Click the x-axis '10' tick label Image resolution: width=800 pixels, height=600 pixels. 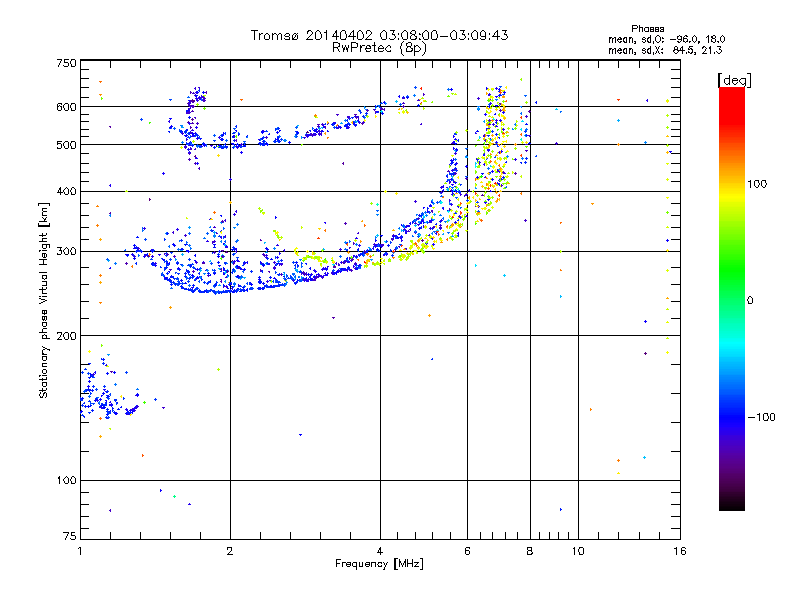click(x=578, y=551)
